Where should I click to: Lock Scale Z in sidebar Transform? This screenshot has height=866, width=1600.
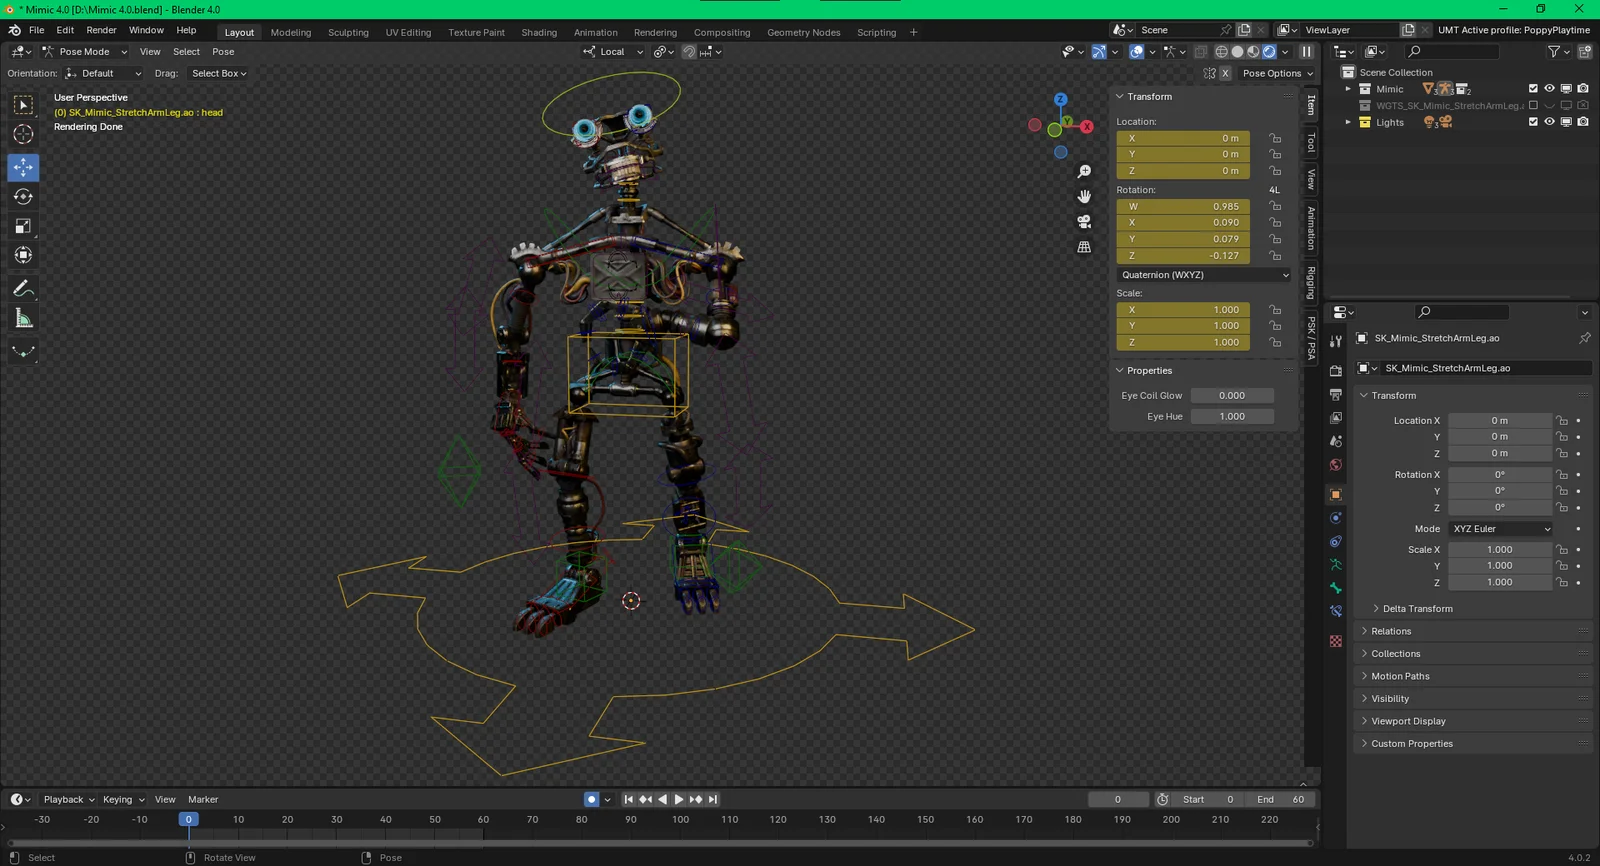[x=1275, y=342]
